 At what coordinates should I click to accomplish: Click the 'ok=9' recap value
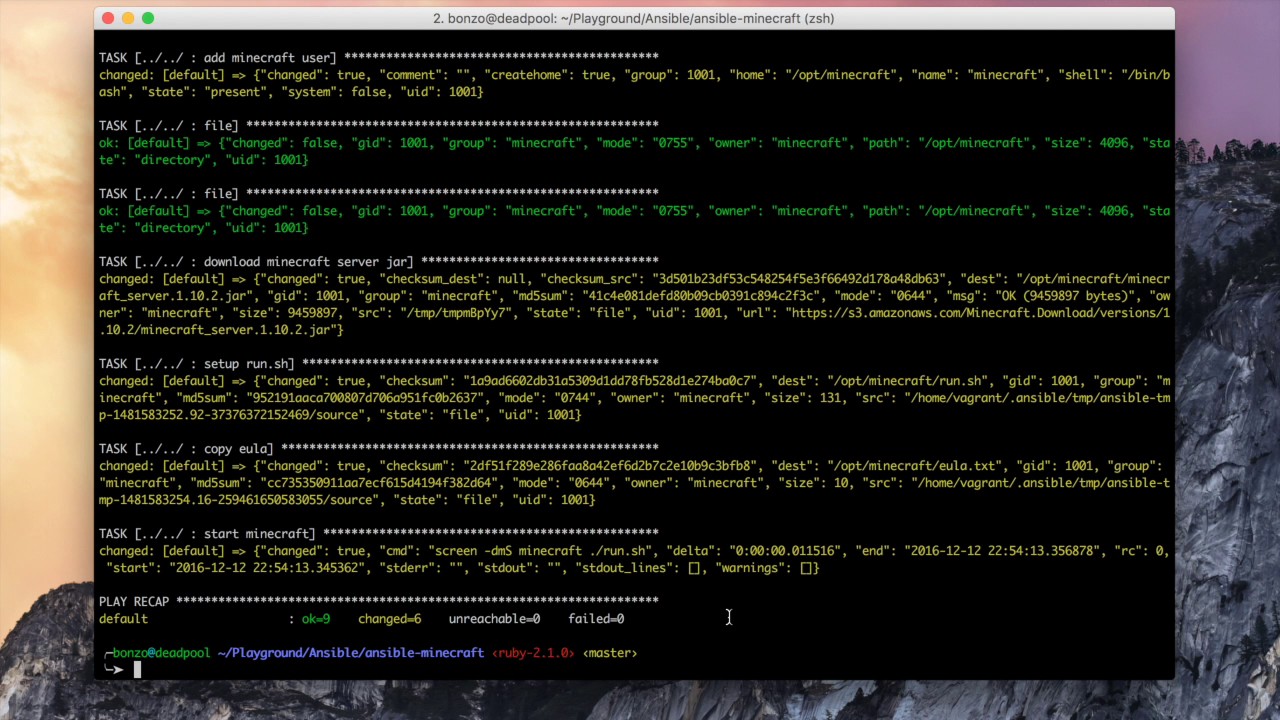pyautogui.click(x=316, y=619)
